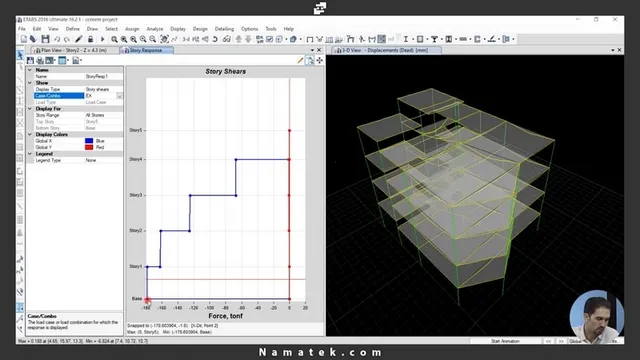Viewport: 640px width, 360px height.
Task: Click the Run Analysis play icon
Action: 102,39
